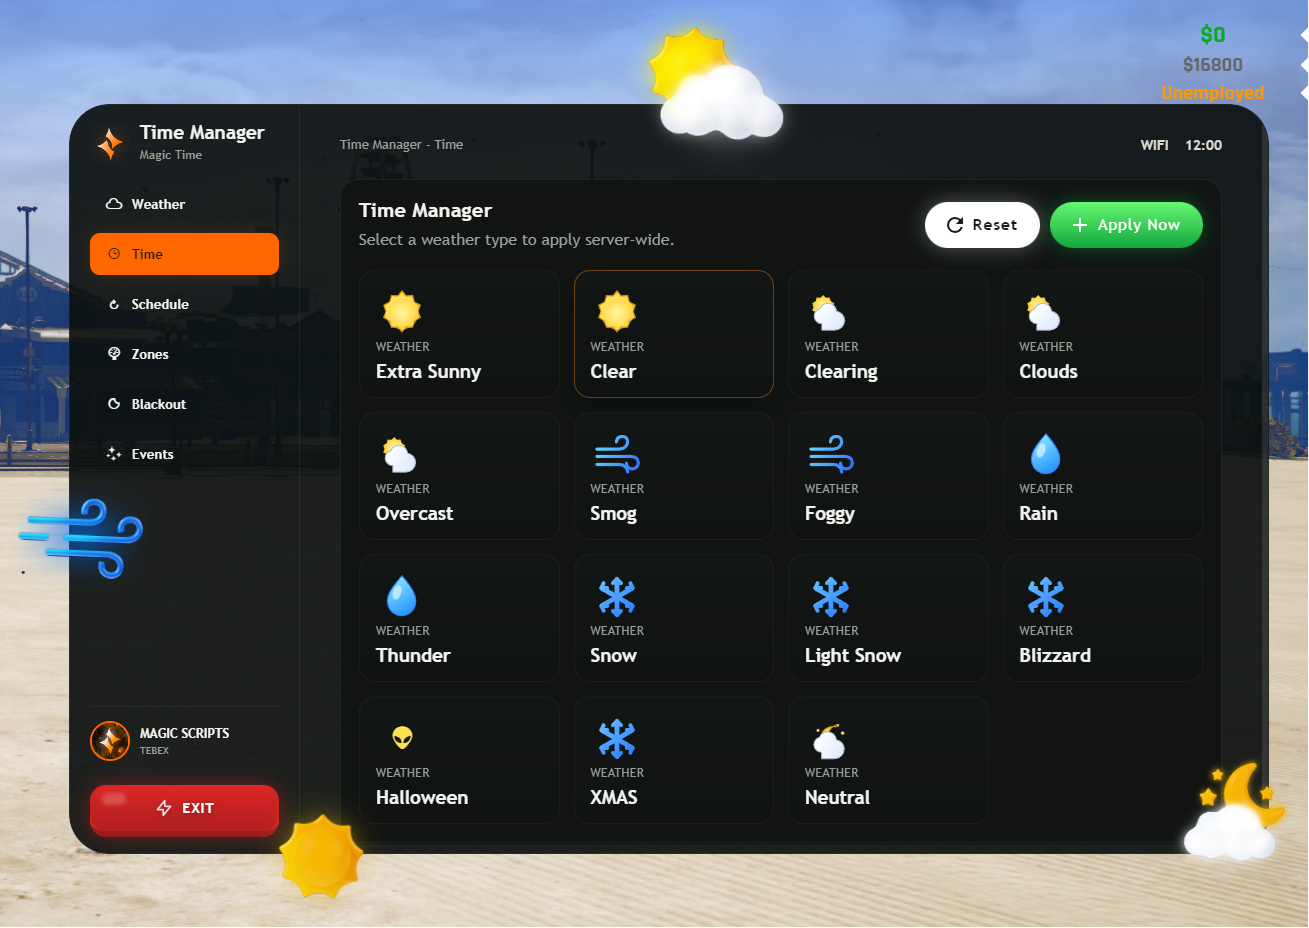Click the Foggy wind icon
Viewport: 1309px width, 928px height.
tap(831, 454)
